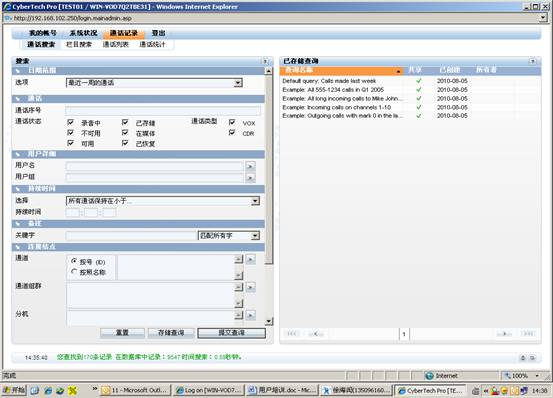The image size is (553, 398).
Task: Click the 用户组 input field
Action: (x=154, y=177)
